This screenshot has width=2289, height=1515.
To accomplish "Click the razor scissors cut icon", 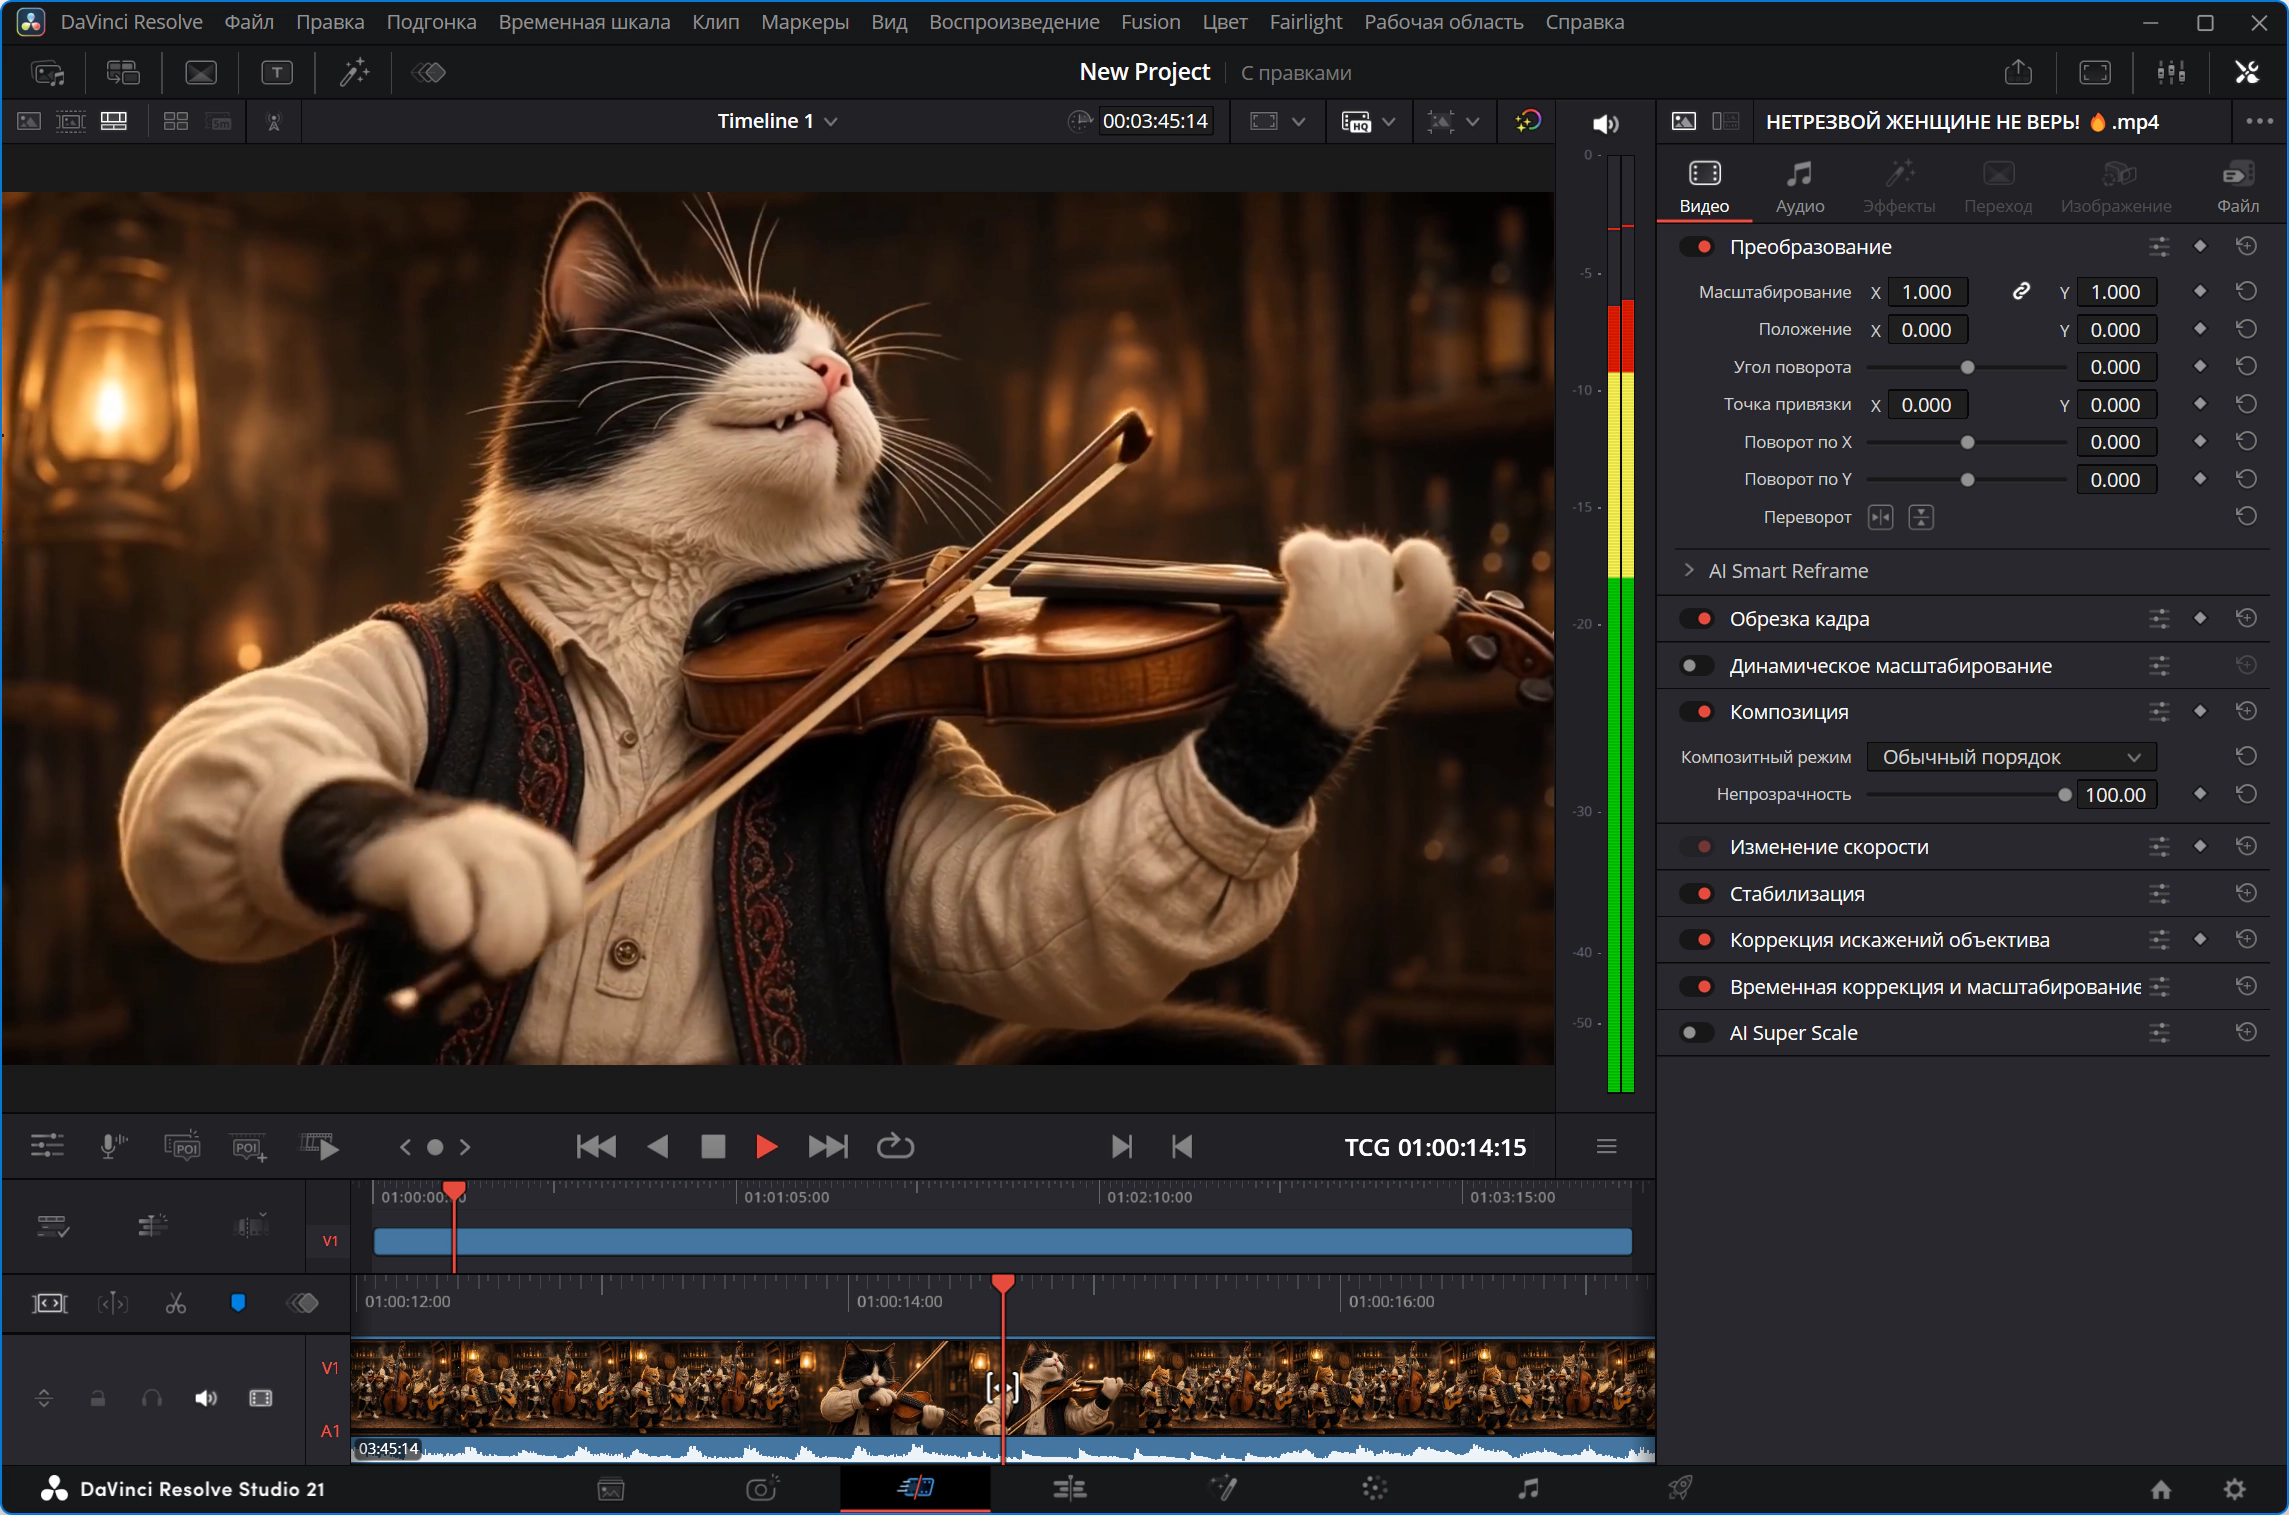I will pyautogui.click(x=176, y=1303).
